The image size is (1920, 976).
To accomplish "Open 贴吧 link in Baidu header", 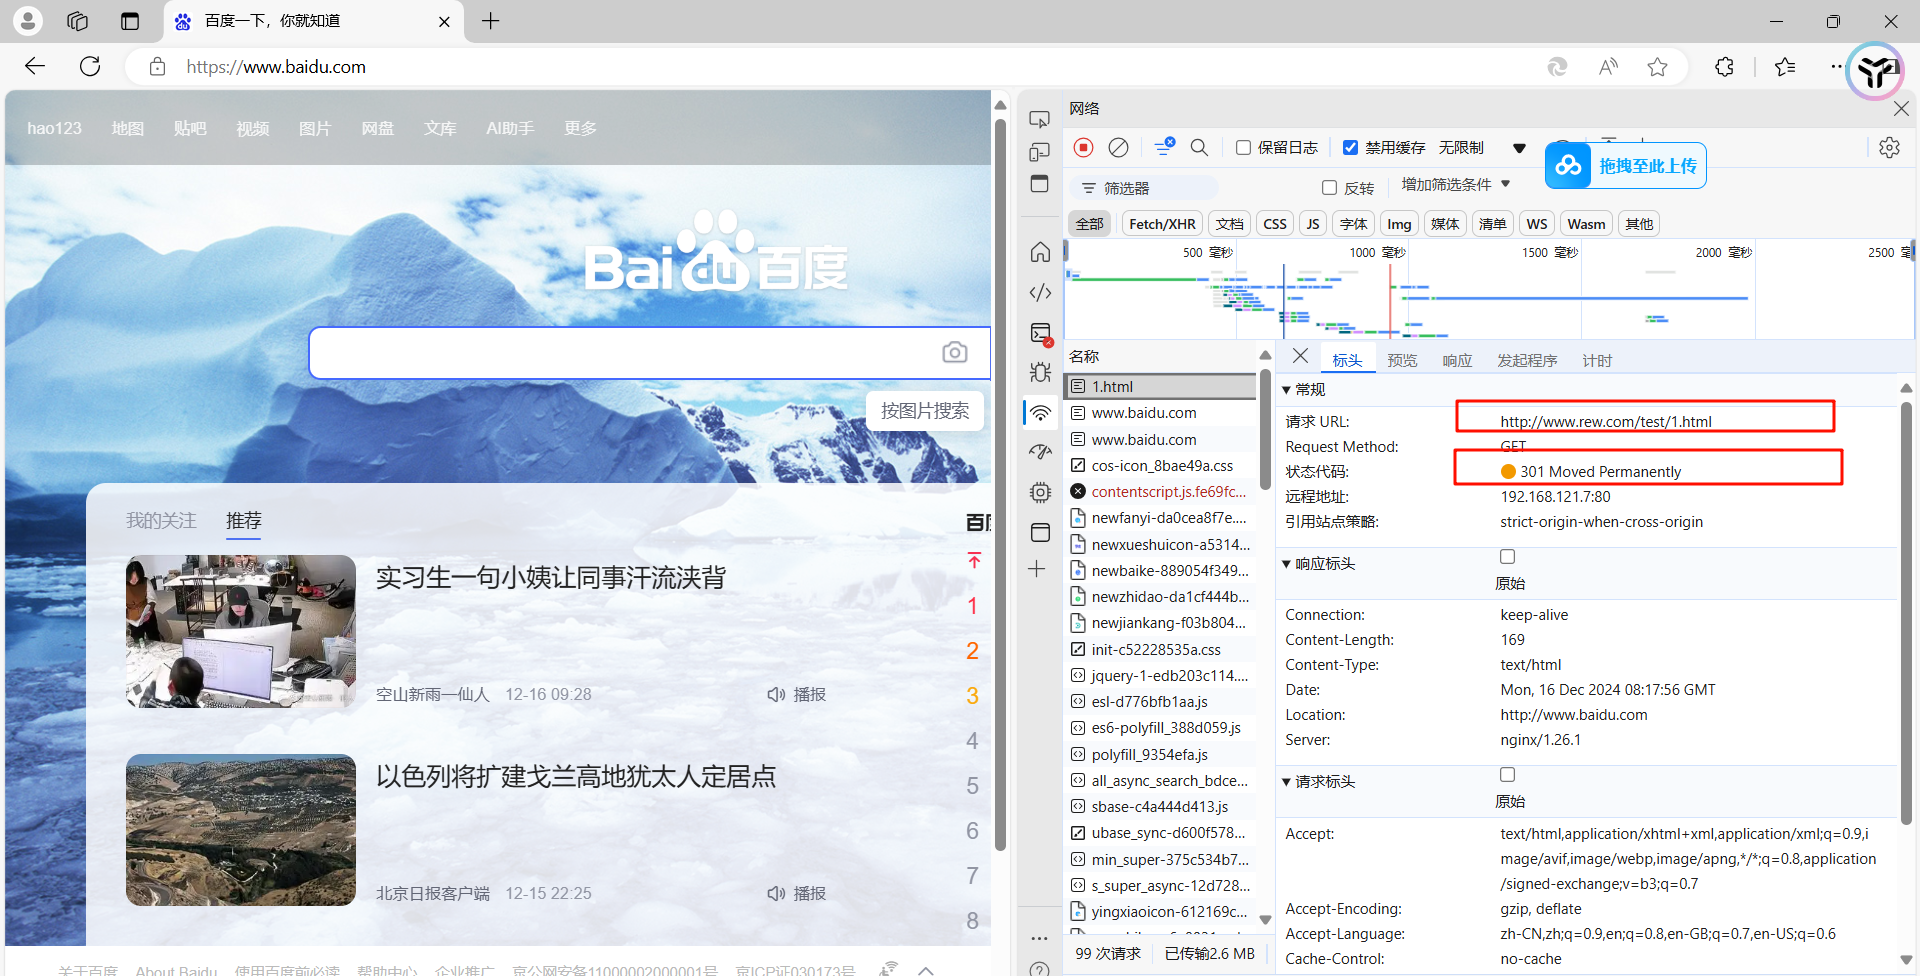I will pyautogui.click(x=190, y=128).
